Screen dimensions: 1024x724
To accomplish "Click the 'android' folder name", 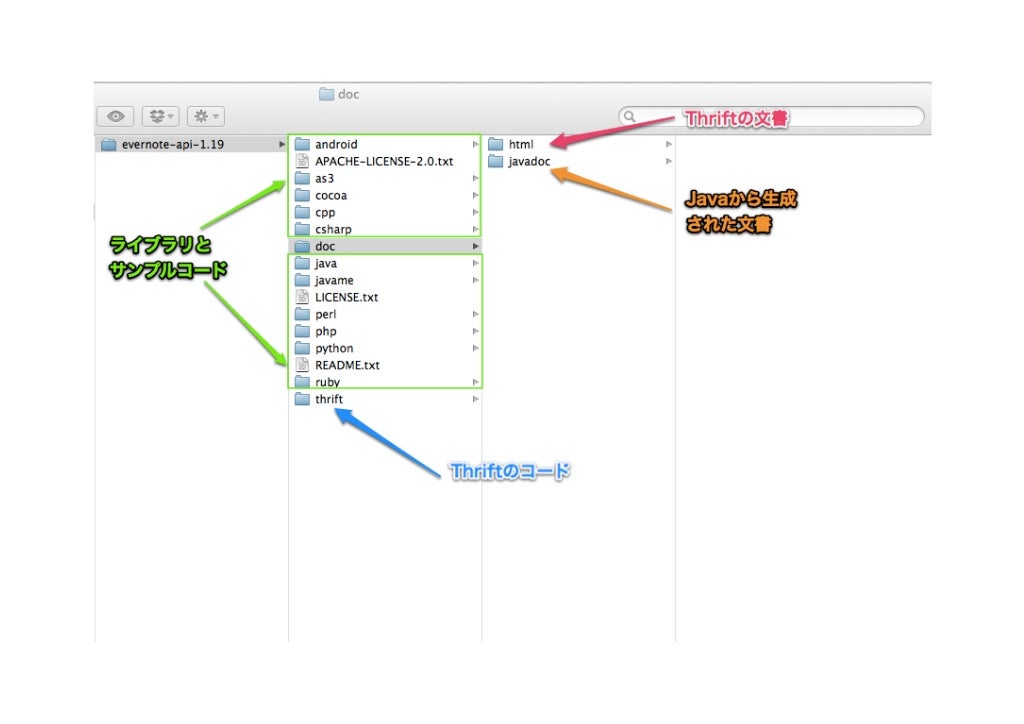I will point(336,144).
